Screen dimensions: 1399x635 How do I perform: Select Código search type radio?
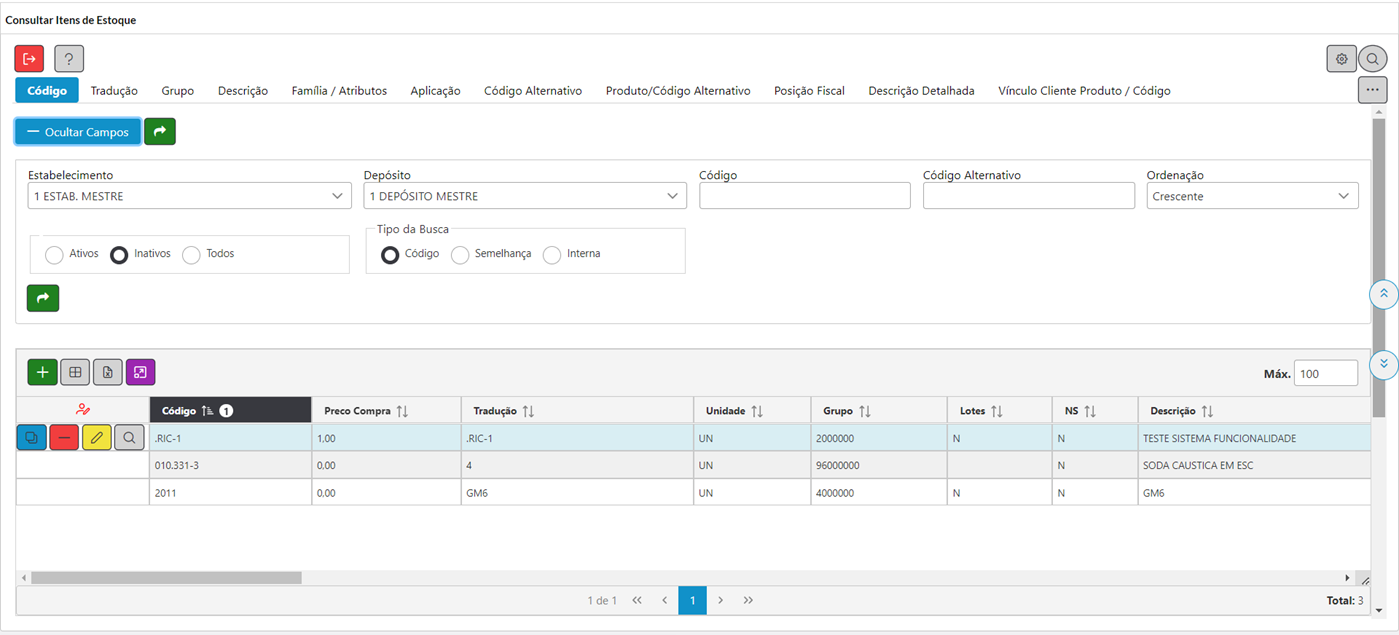pos(390,255)
